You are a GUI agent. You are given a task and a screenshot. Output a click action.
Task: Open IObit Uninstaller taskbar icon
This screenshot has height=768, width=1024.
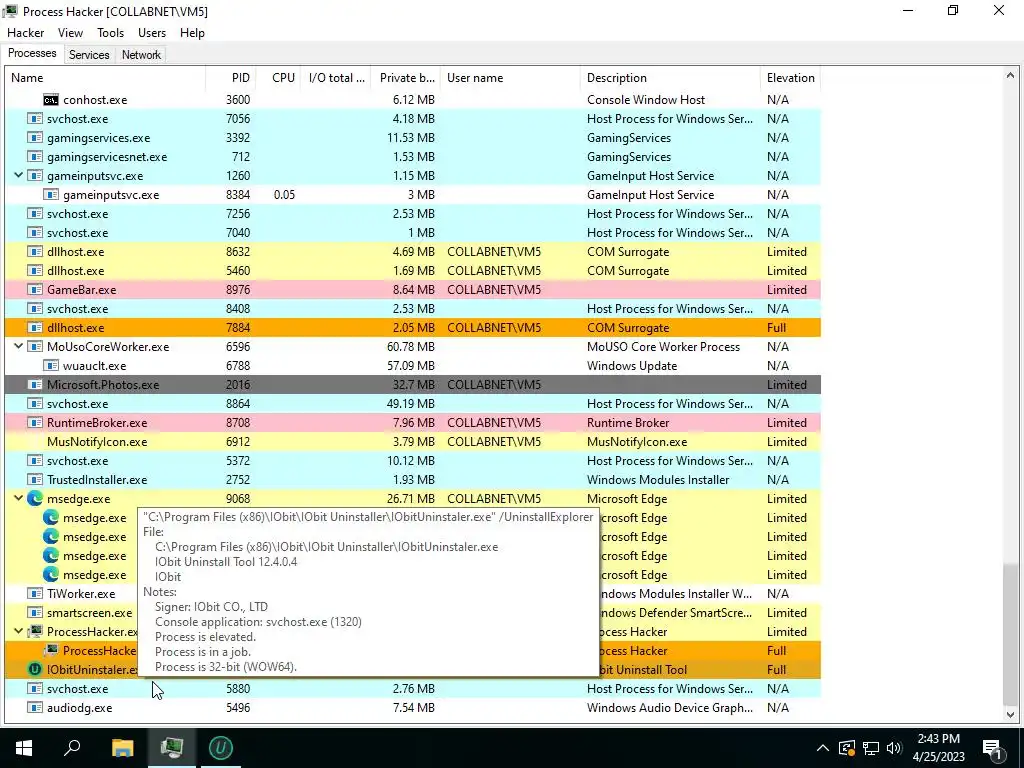pos(221,748)
